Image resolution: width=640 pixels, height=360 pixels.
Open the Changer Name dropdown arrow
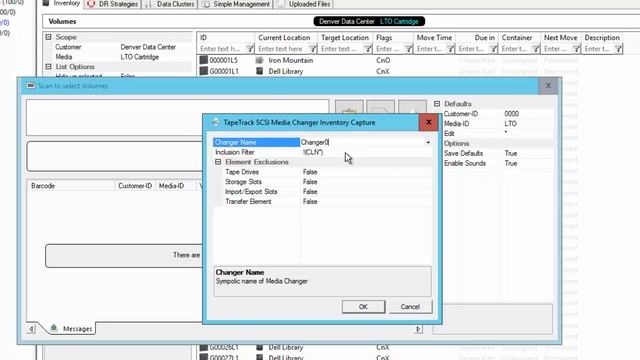coord(428,142)
